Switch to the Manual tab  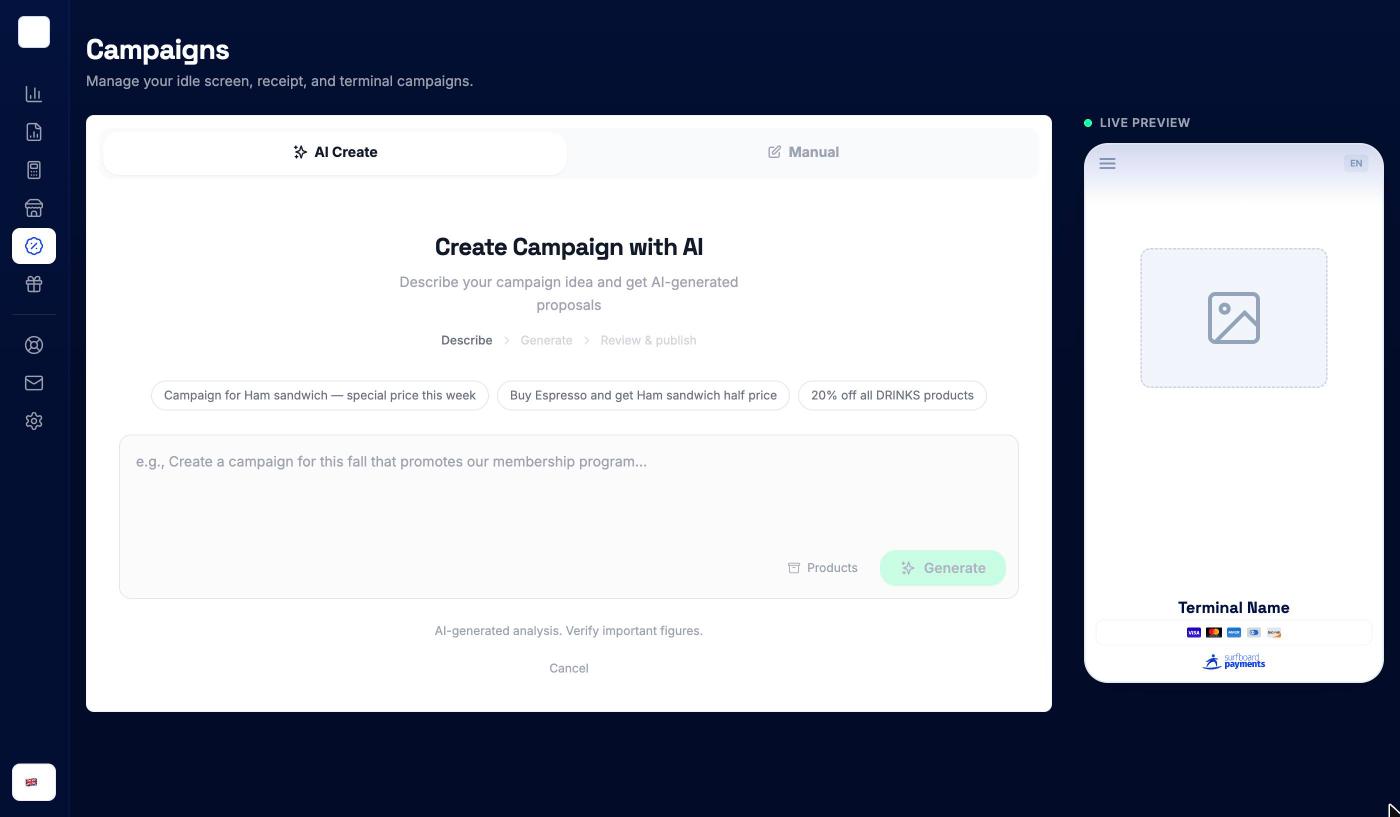(803, 152)
